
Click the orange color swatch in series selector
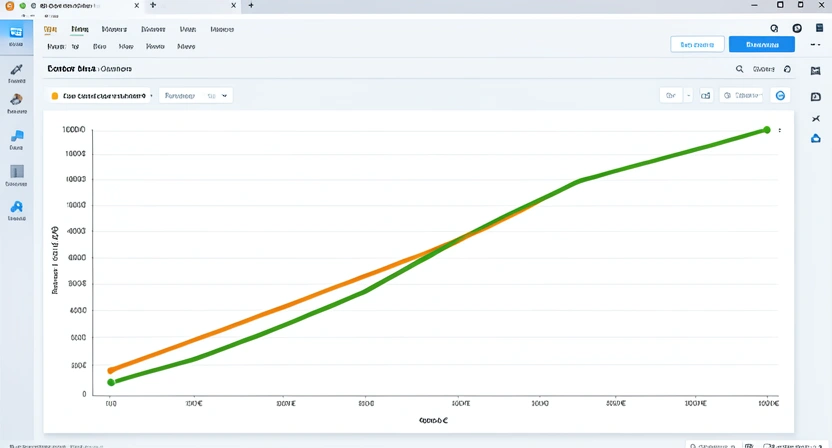(x=55, y=96)
